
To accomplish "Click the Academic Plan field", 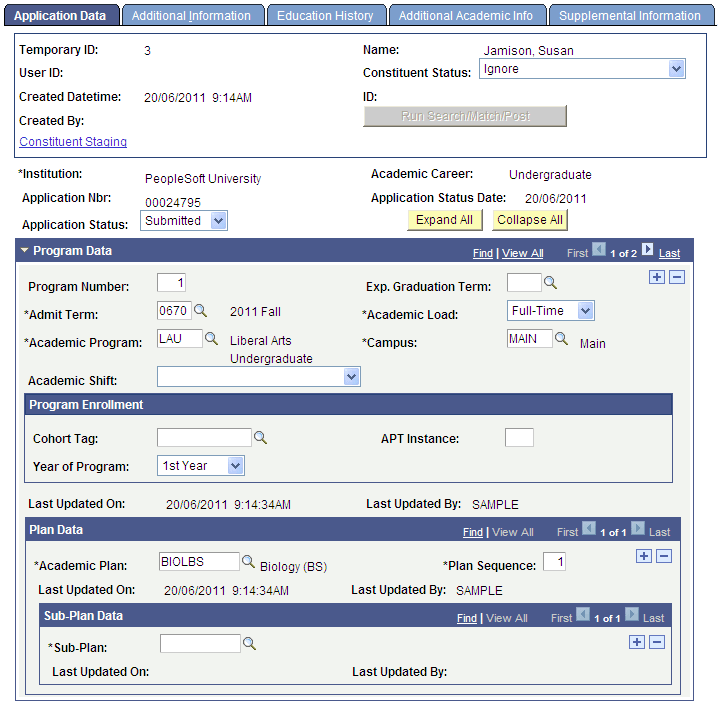I will click(x=199, y=561).
